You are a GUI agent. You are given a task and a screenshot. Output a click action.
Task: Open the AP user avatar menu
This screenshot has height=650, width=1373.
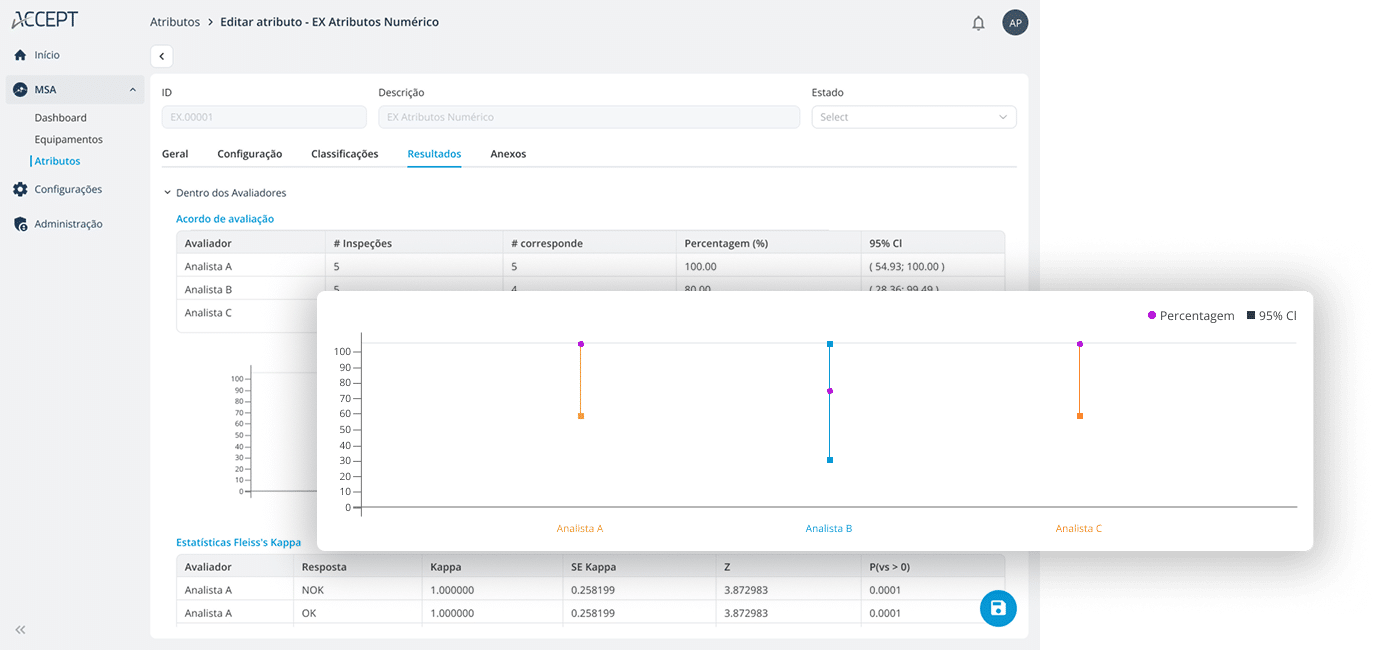pos(1015,23)
